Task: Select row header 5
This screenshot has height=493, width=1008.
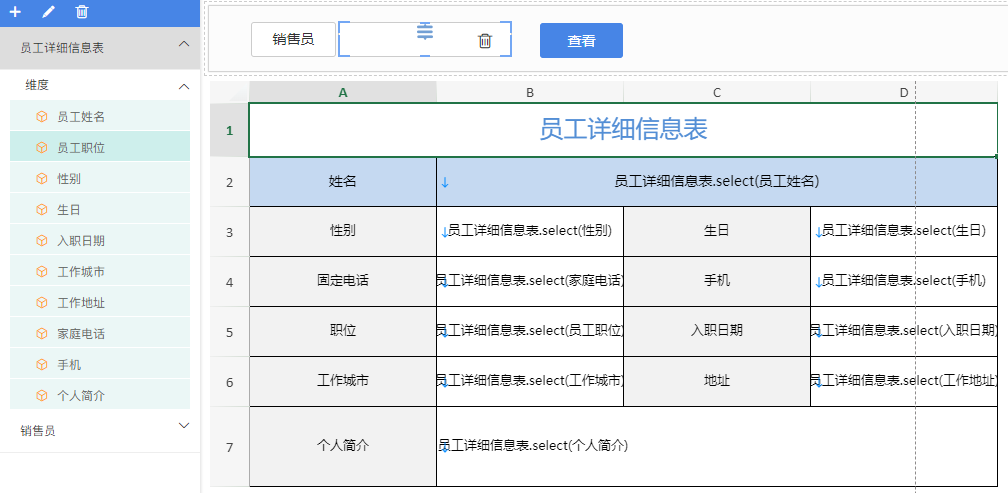Action: pos(230,332)
